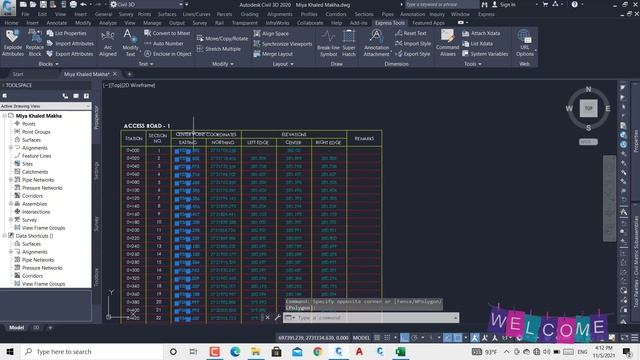Open URL Options tool
This screenshot has height=360, width=640.
524,43
